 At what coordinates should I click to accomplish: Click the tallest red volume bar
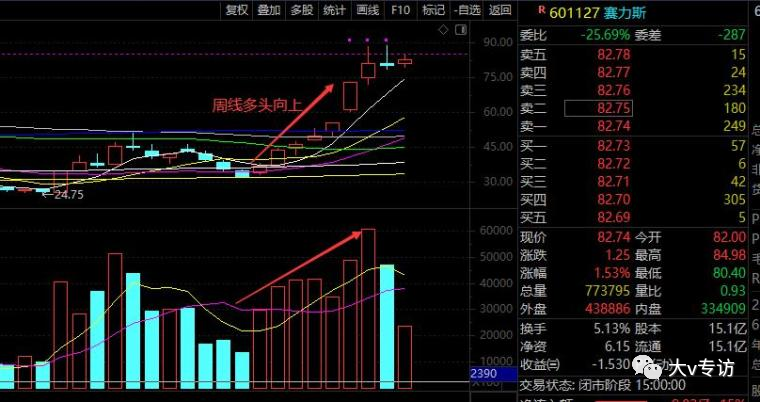click(368, 308)
